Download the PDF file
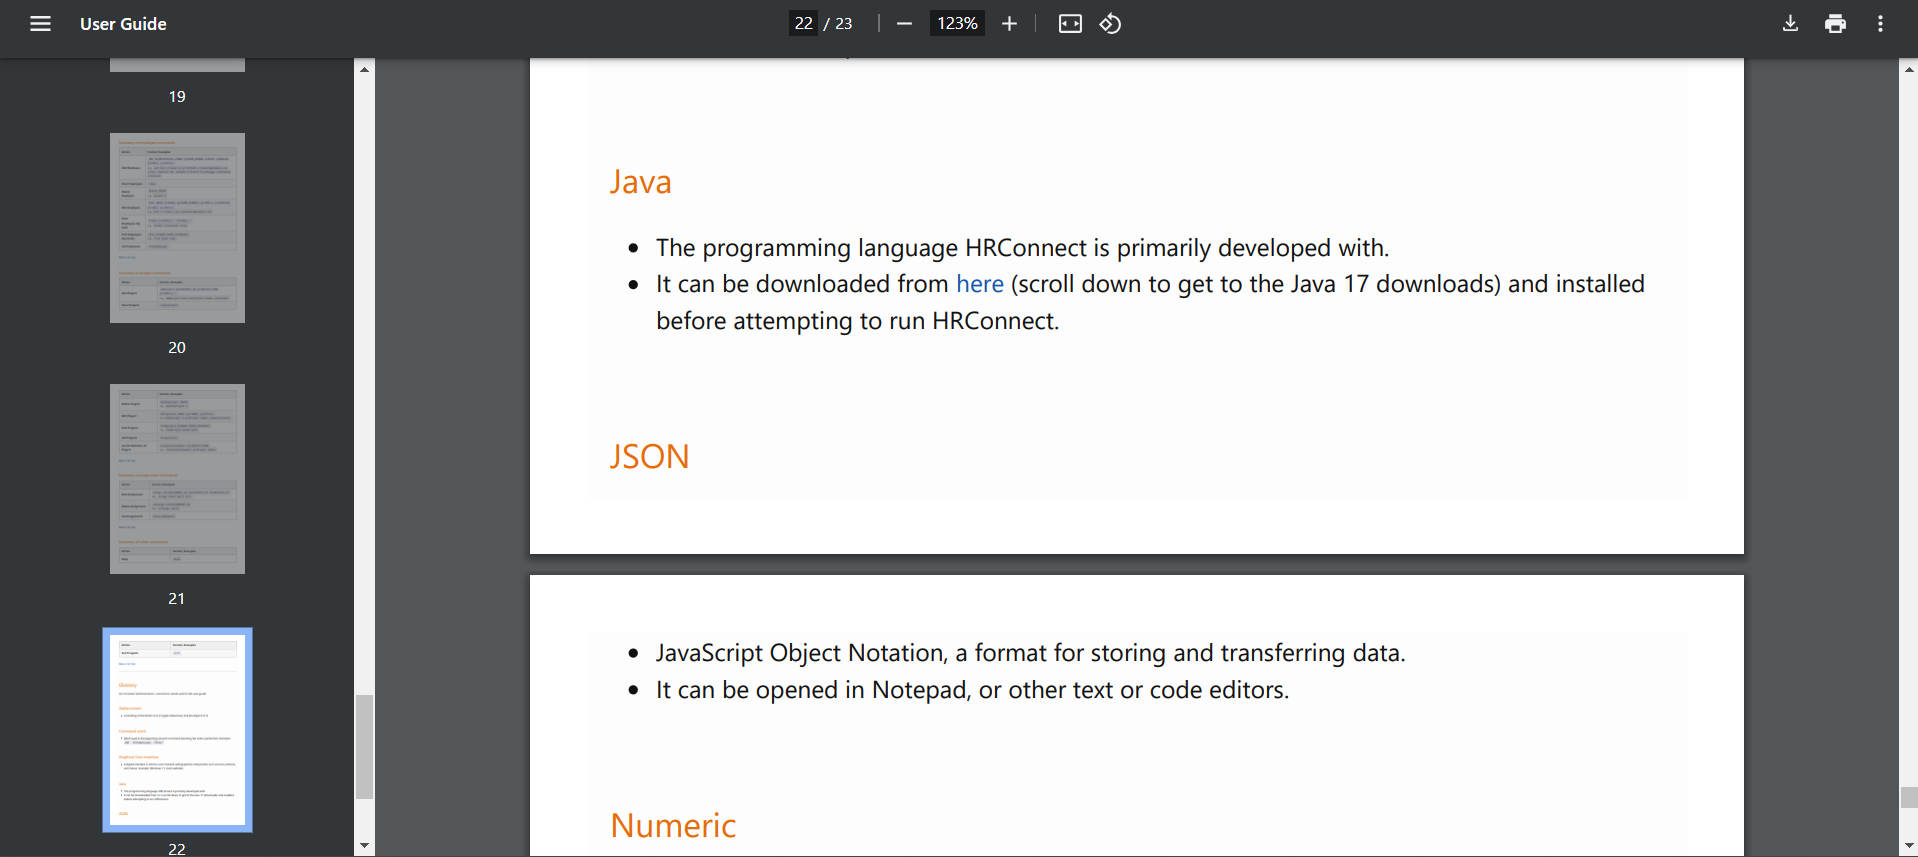The image size is (1918, 857). tap(1790, 23)
